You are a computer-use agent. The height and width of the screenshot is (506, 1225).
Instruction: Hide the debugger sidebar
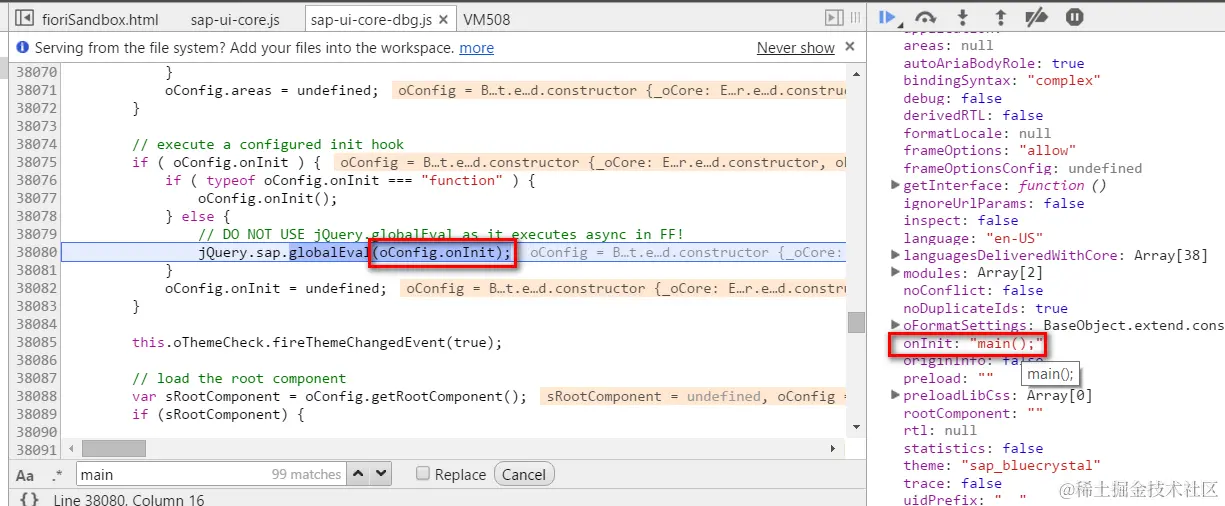tap(834, 18)
